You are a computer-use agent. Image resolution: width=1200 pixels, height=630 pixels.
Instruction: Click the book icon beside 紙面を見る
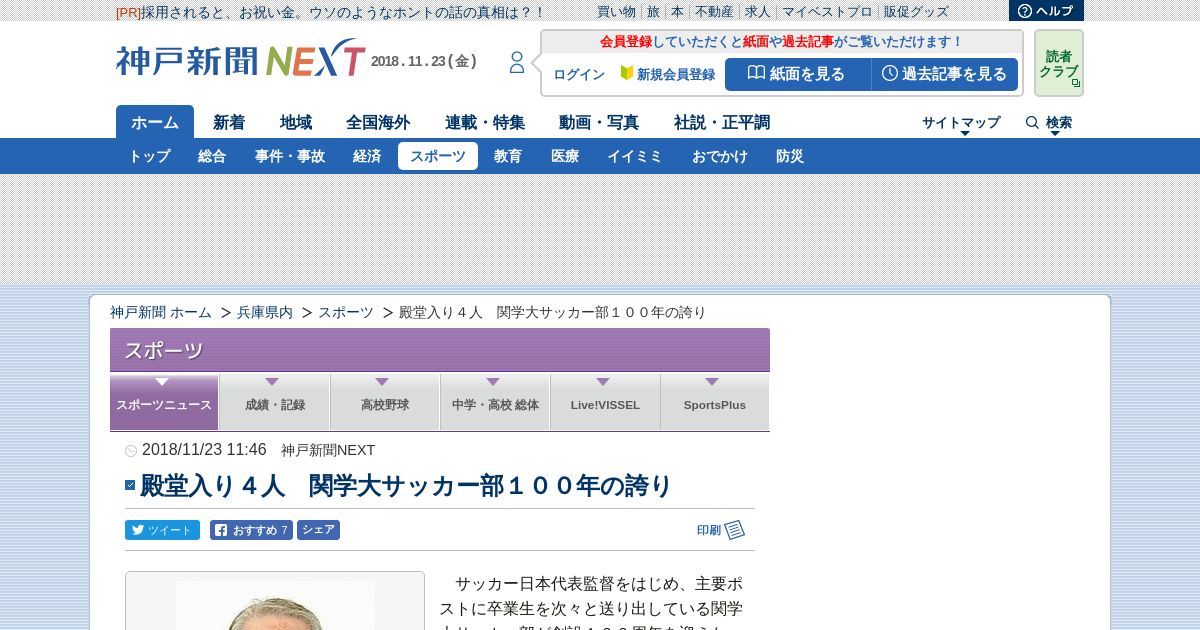(756, 73)
